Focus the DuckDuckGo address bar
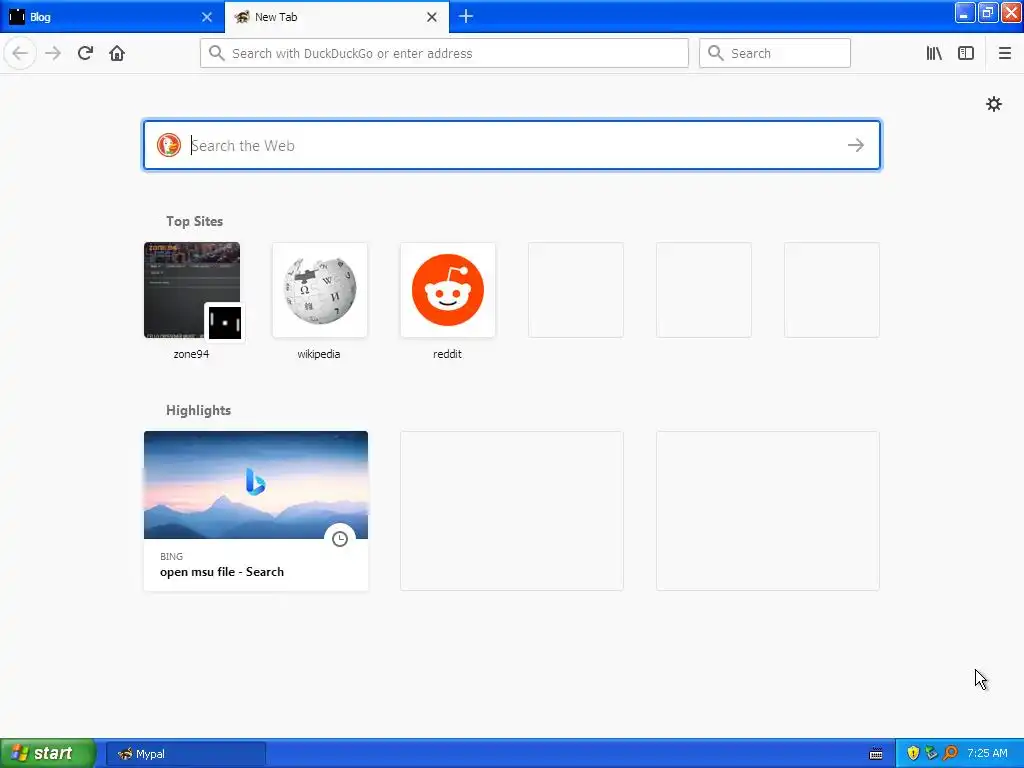The image size is (1024, 768). (444, 53)
